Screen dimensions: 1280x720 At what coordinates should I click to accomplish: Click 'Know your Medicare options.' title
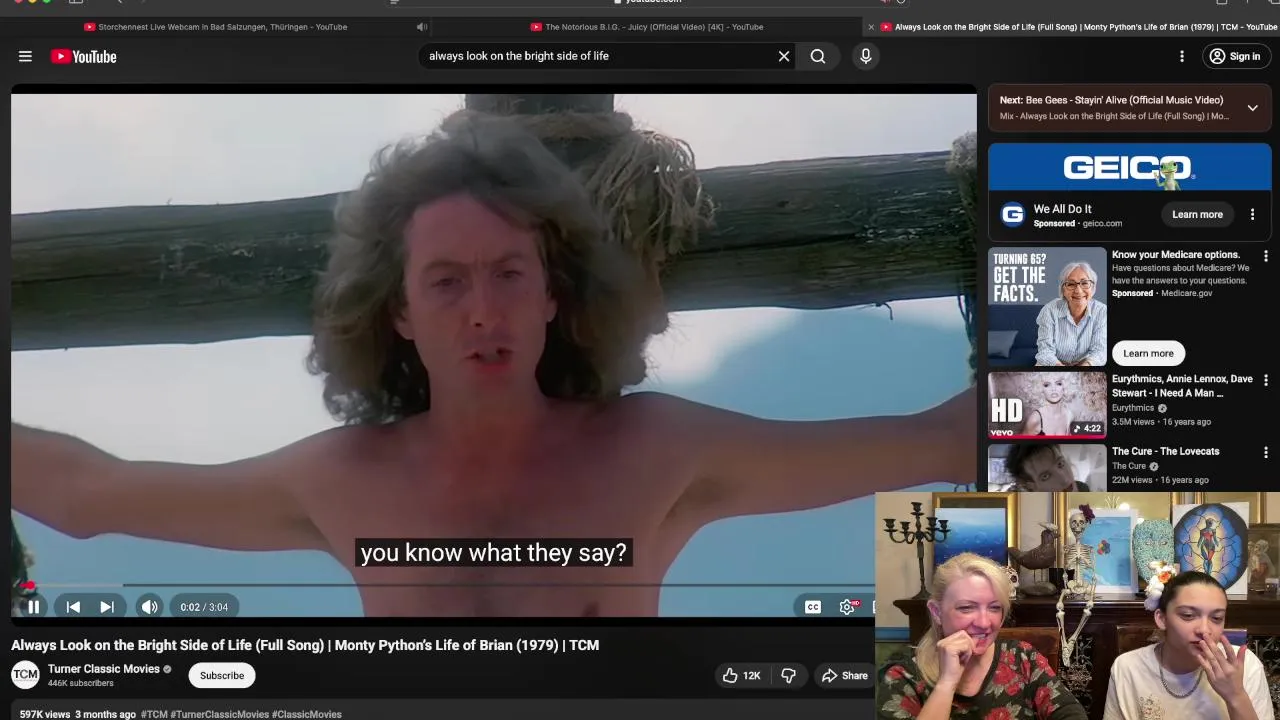pyautogui.click(x=1175, y=255)
